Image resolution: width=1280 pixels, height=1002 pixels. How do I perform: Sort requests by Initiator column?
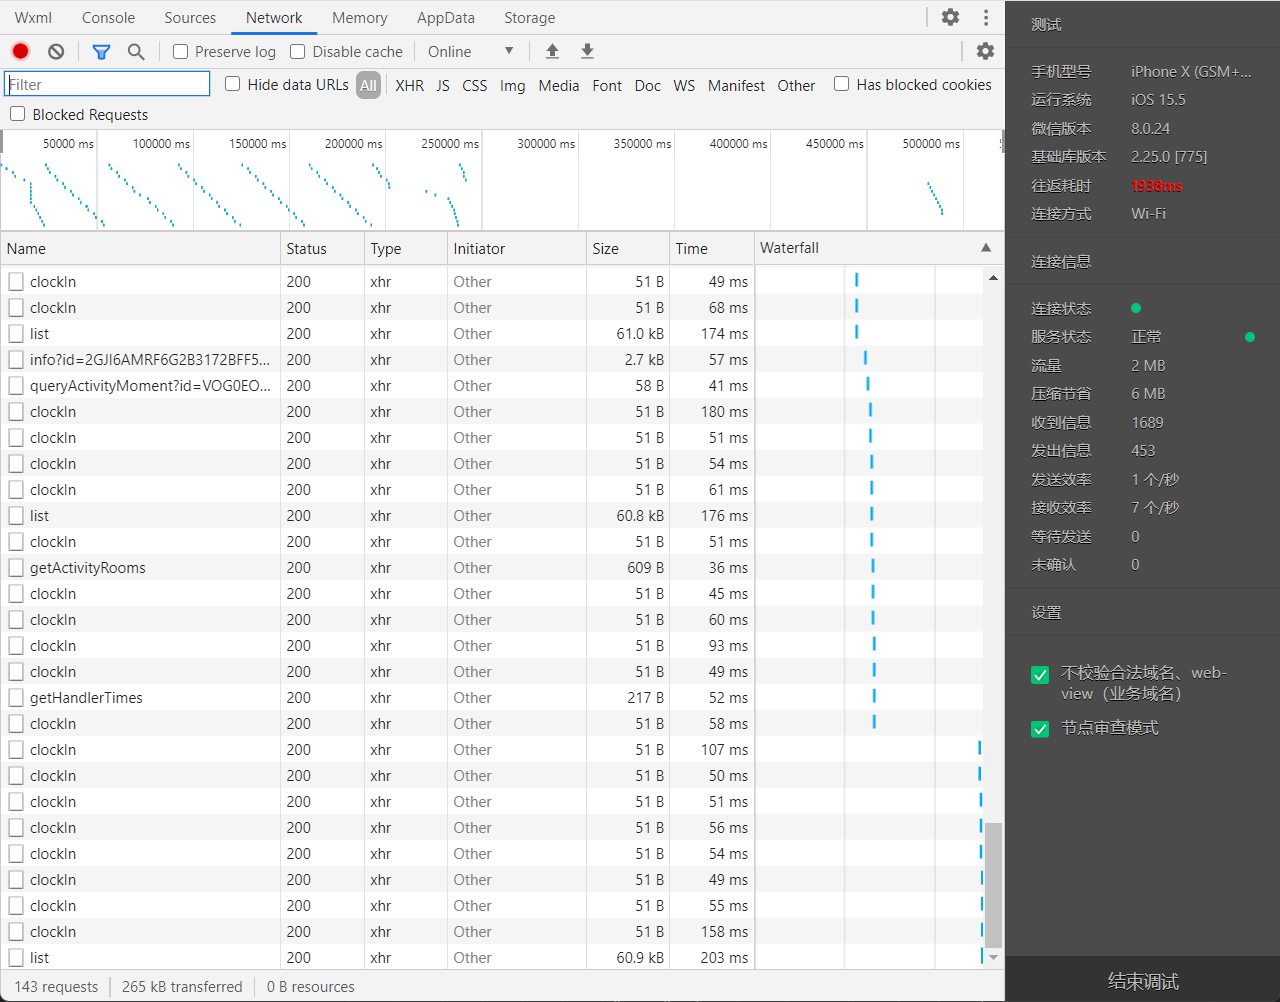coord(516,248)
